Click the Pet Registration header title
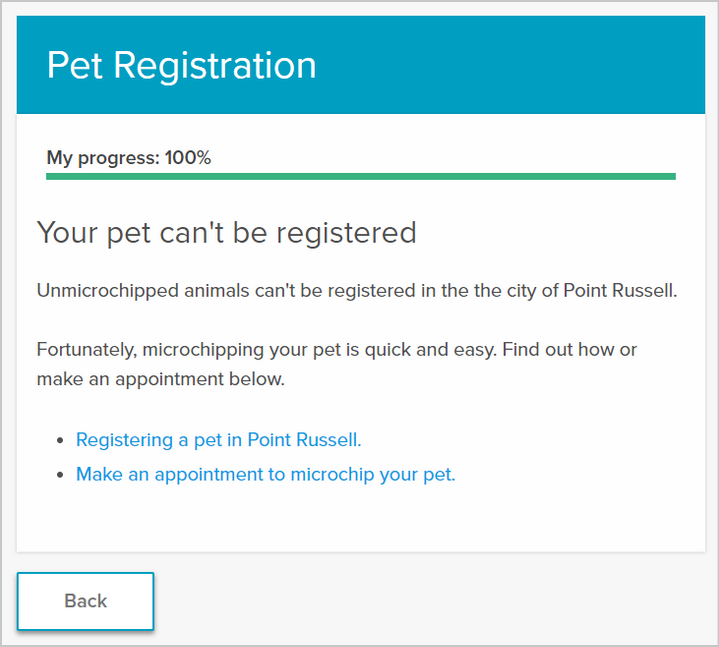This screenshot has height=647, width=719. point(181,66)
